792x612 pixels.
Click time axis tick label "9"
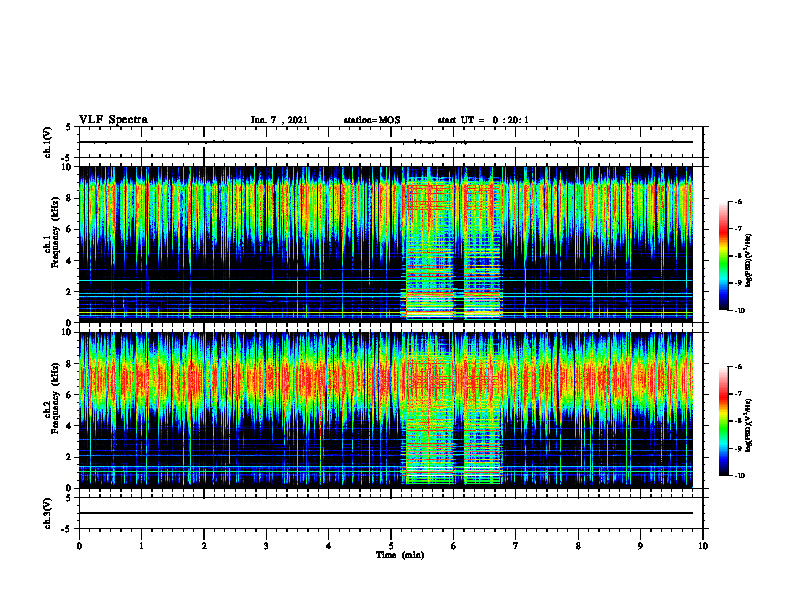click(x=640, y=546)
